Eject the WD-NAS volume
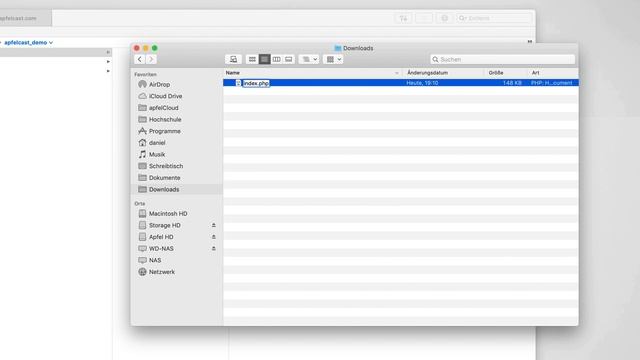This screenshot has height=360, width=640. coord(213,249)
